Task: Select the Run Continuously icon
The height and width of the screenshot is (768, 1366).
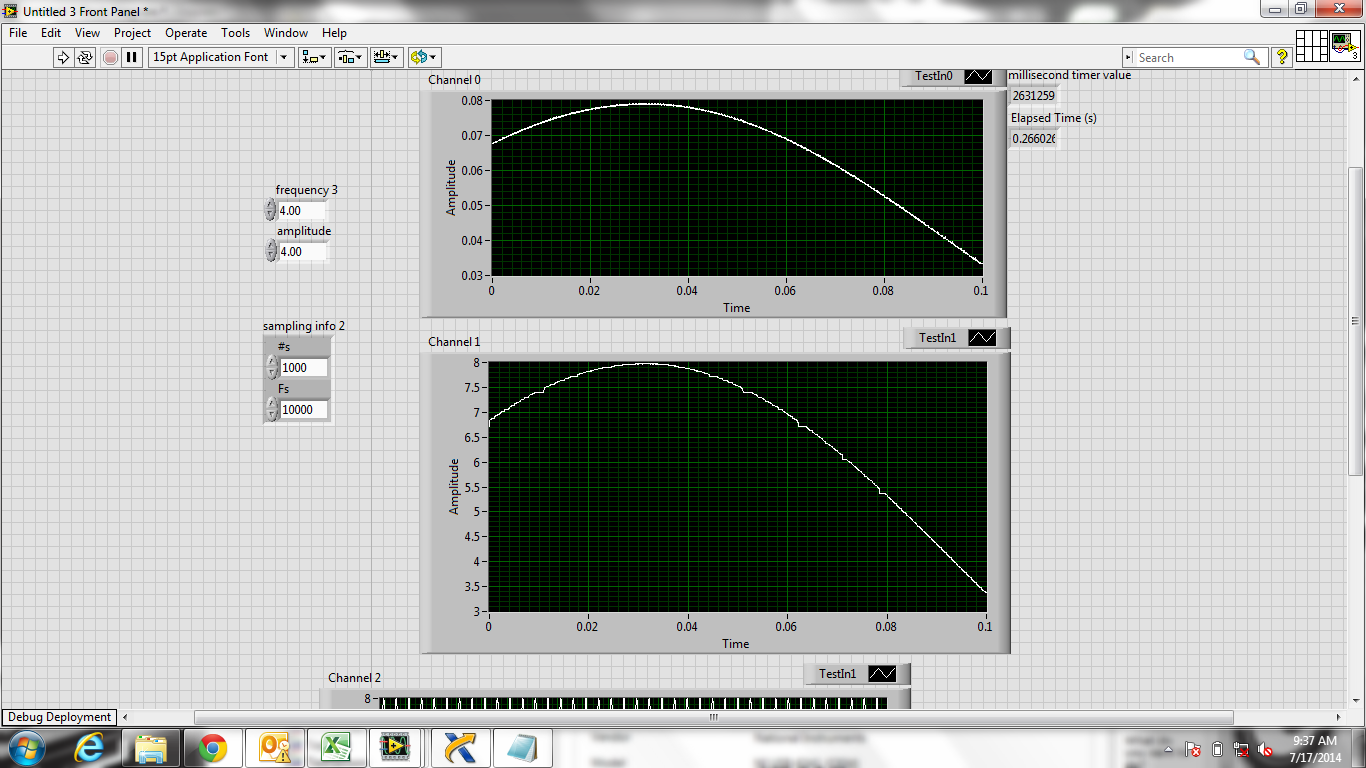Action: pos(85,57)
